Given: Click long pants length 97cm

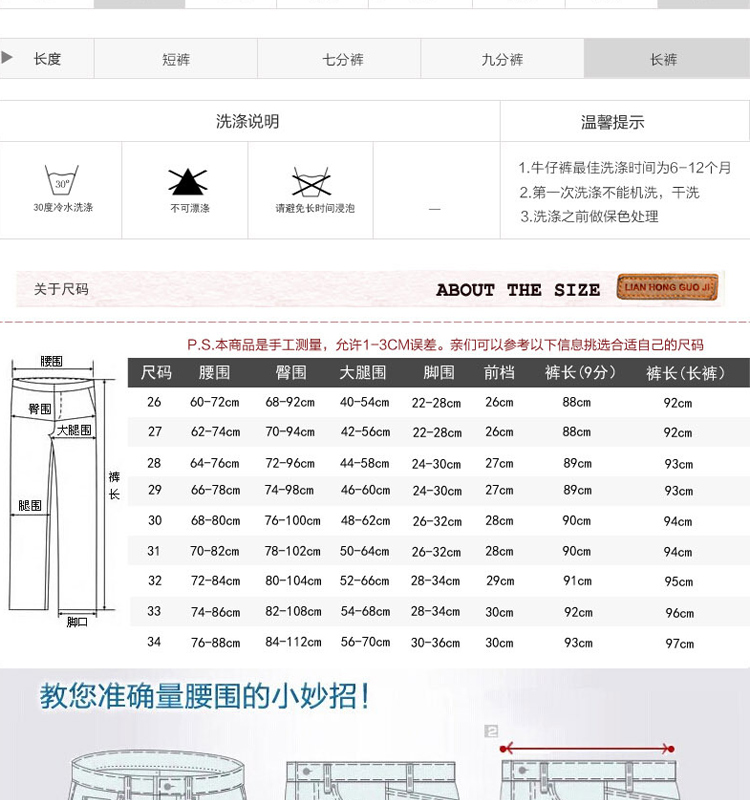Looking at the screenshot, I should [680, 643].
